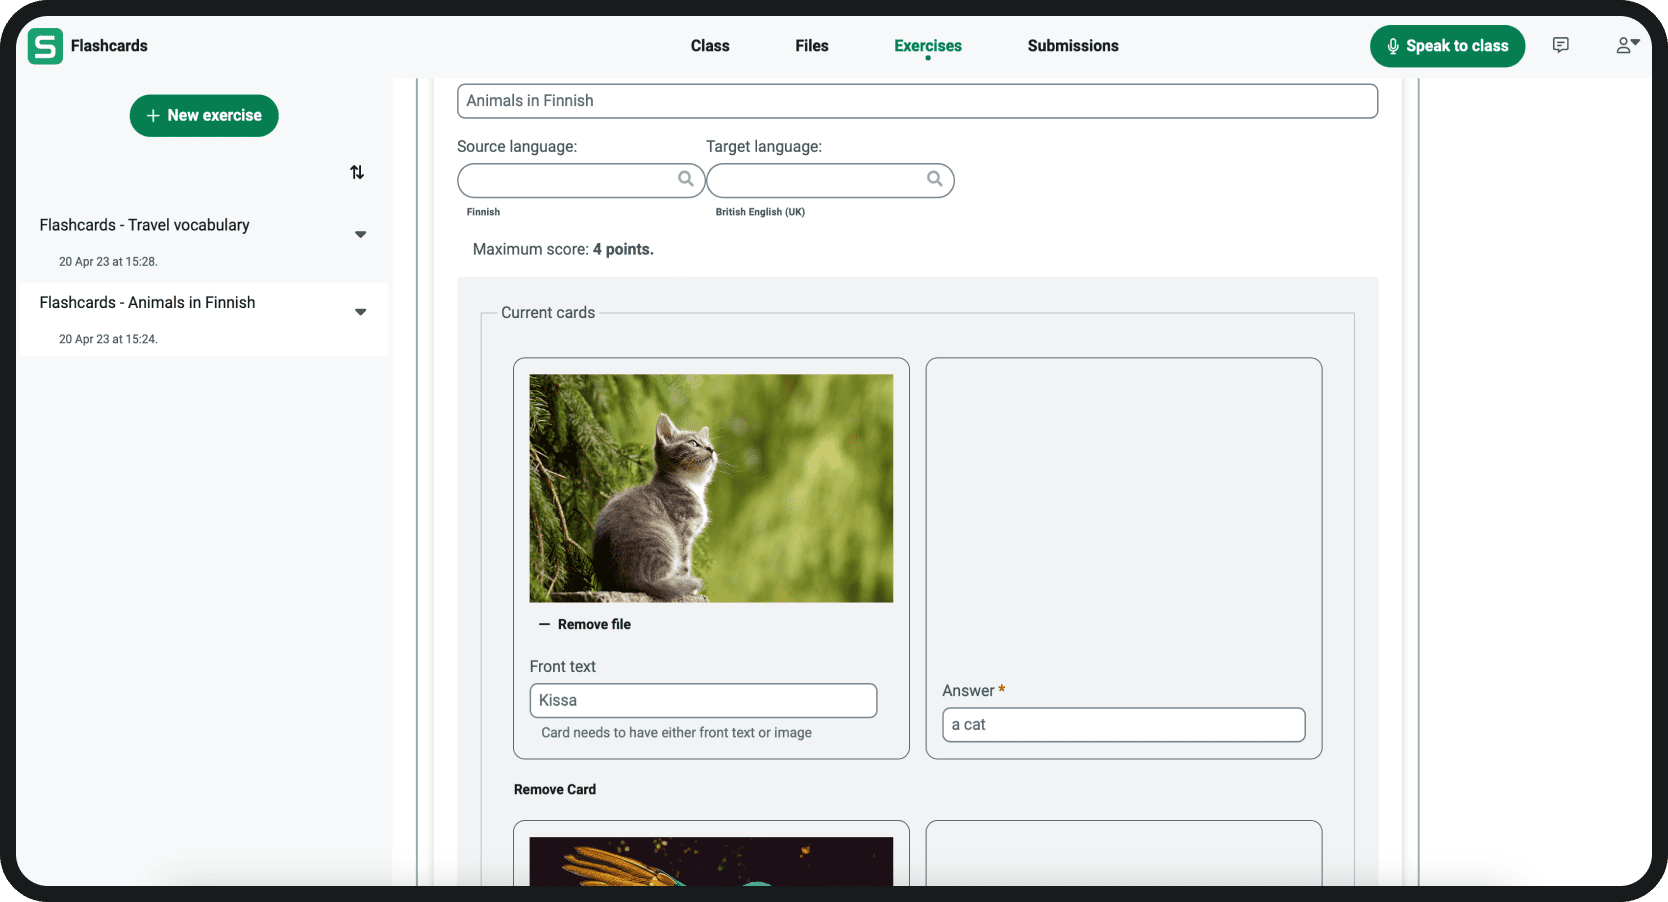The image size is (1668, 902).
Task: Click the Front text field containing Kissa
Action: [x=702, y=700]
